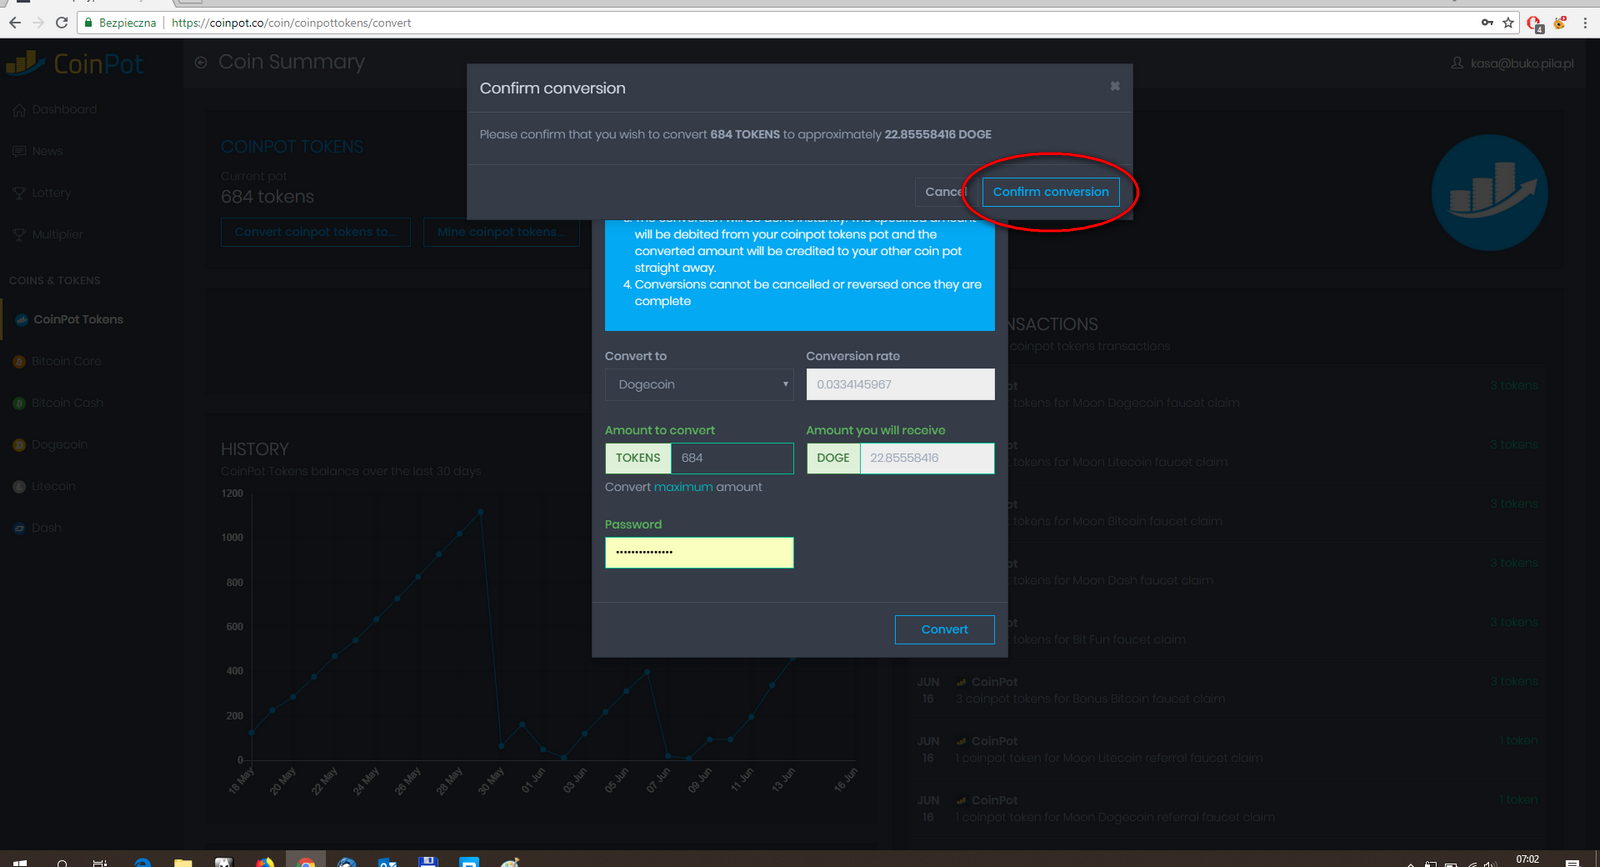Screen dimensions: 1600x867
Task: Select Dash in the sidebar
Action: pos(46,528)
